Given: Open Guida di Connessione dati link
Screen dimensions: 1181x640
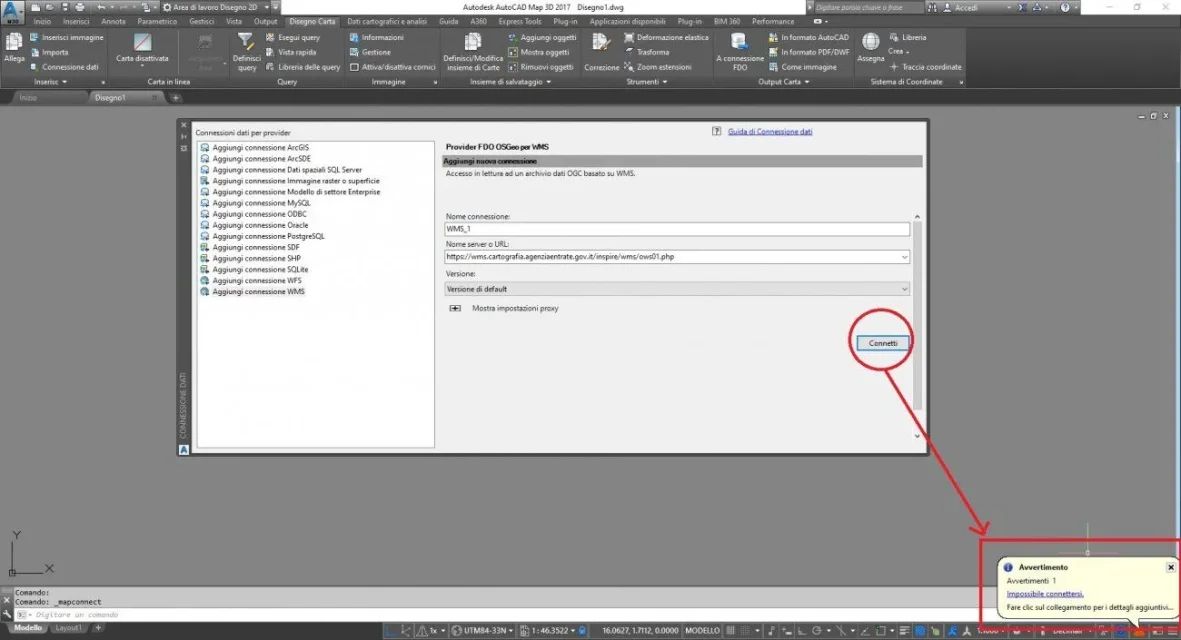Looking at the screenshot, I should tap(769, 132).
